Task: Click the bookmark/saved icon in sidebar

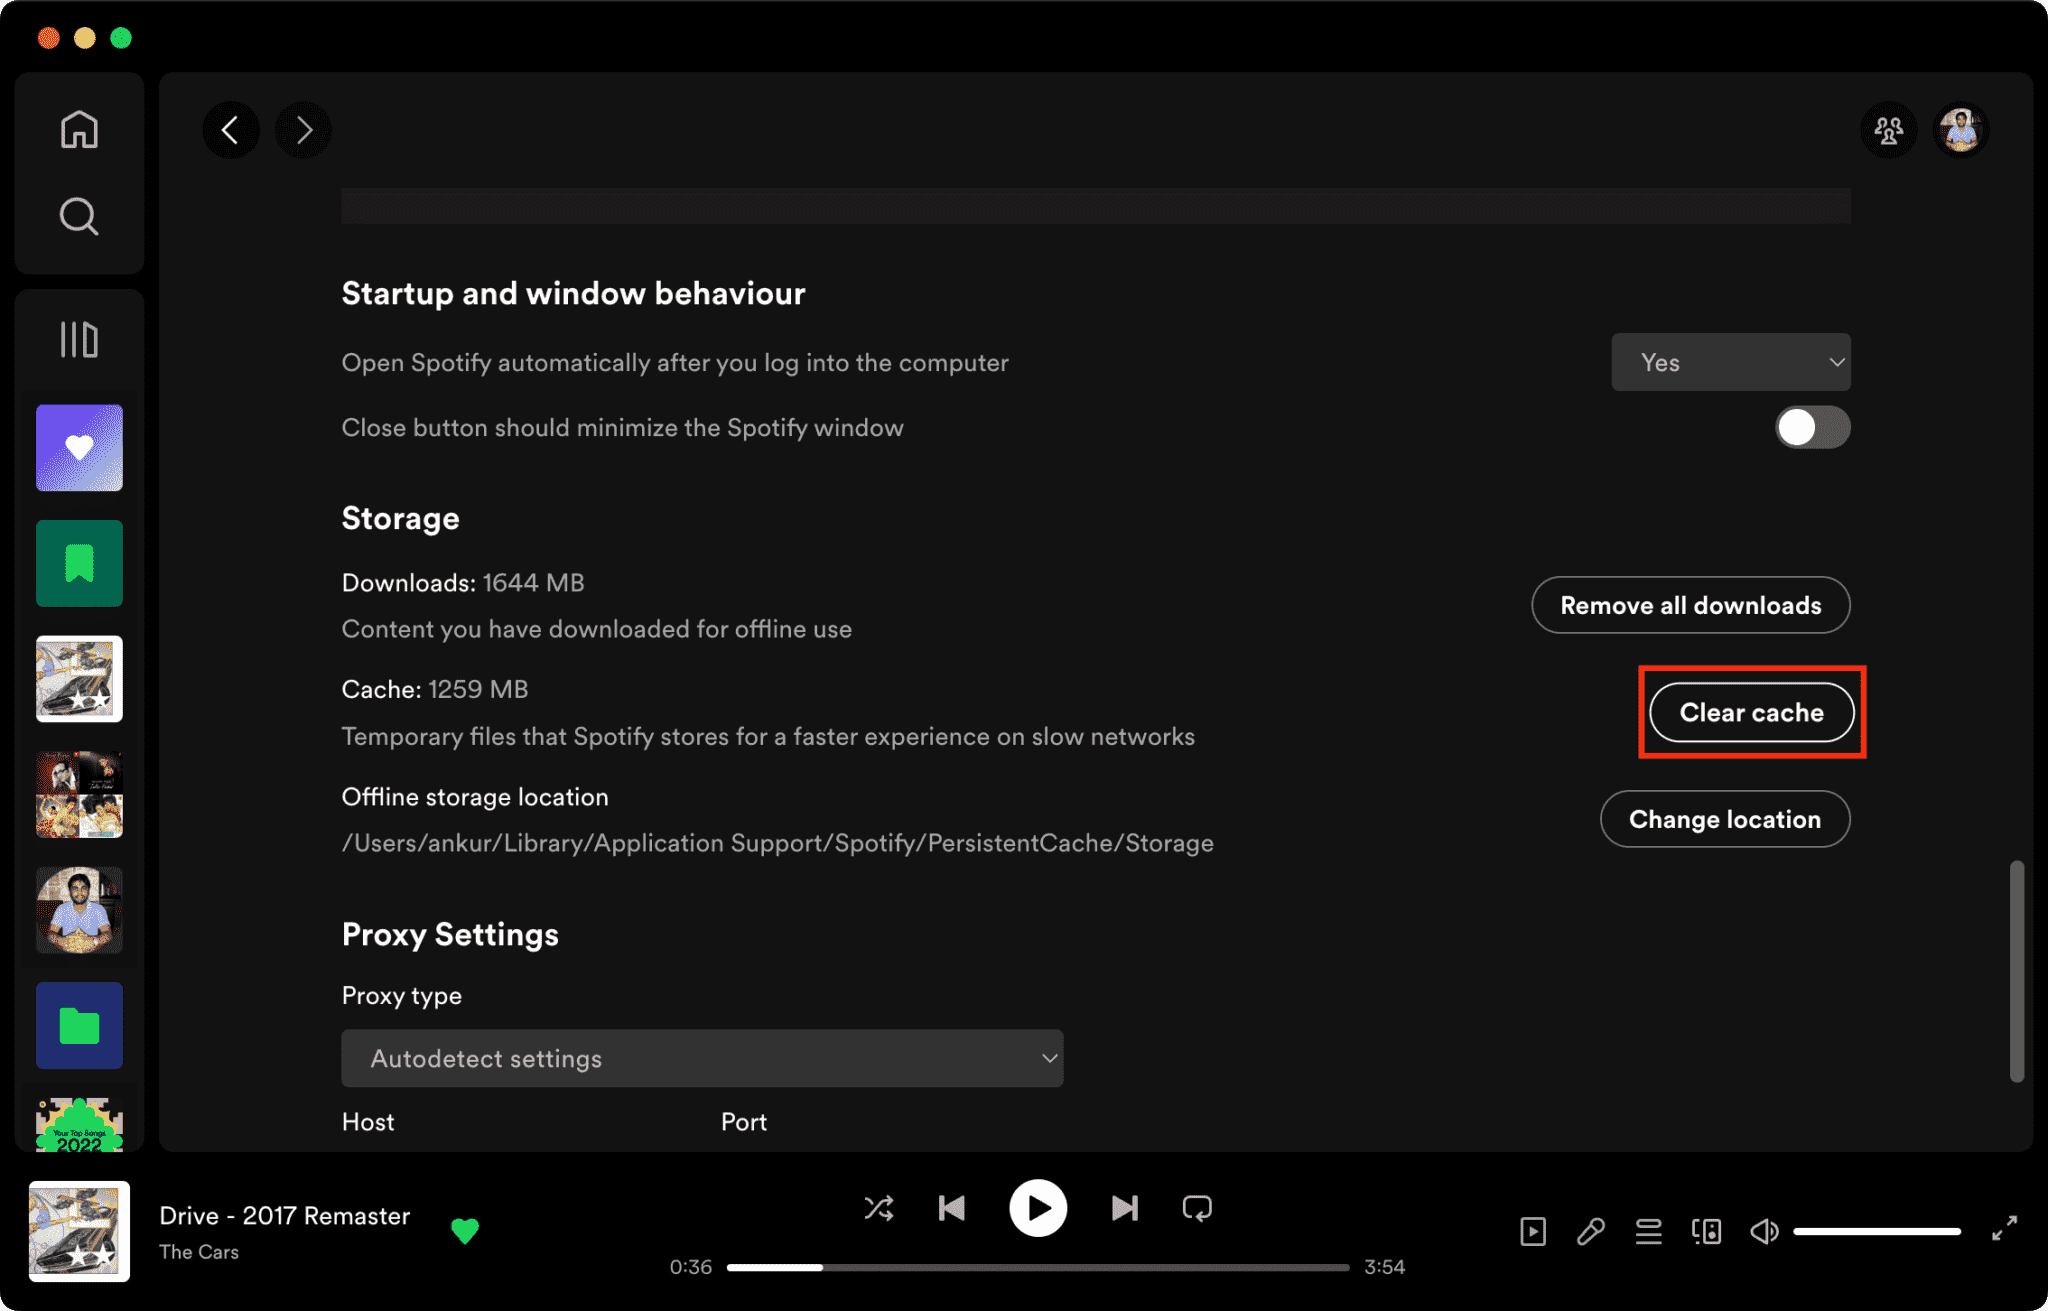Action: [x=82, y=561]
